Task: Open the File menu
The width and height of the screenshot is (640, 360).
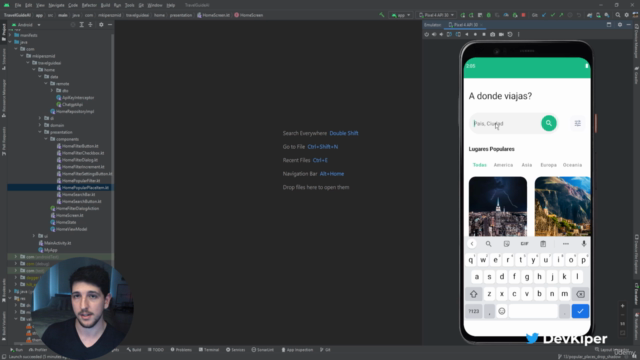Action: click(x=18, y=5)
